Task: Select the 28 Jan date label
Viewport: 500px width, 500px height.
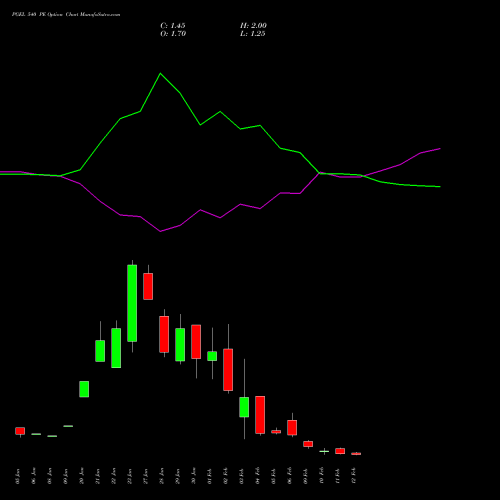Action: tap(162, 476)
